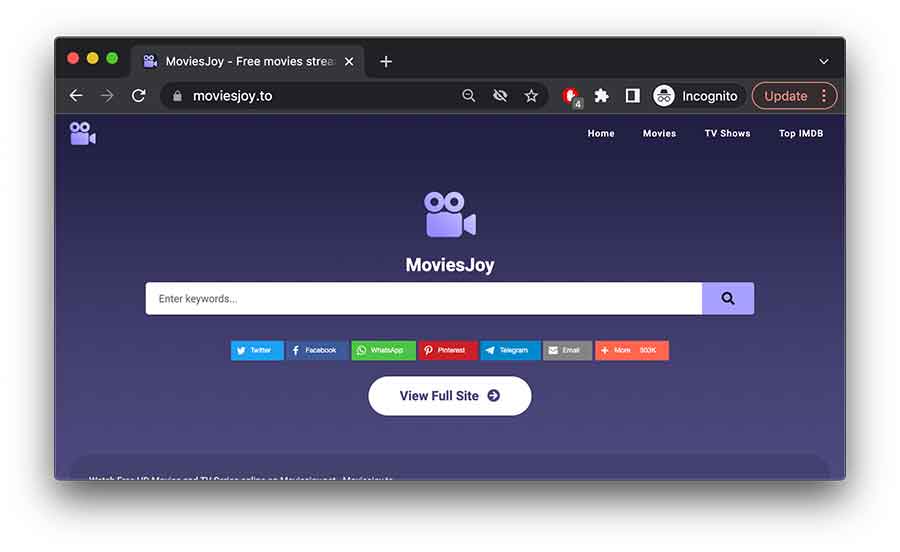Share via the Telegram button
Viewport: 900px width, 552px height.
click(x=510, y=350)
